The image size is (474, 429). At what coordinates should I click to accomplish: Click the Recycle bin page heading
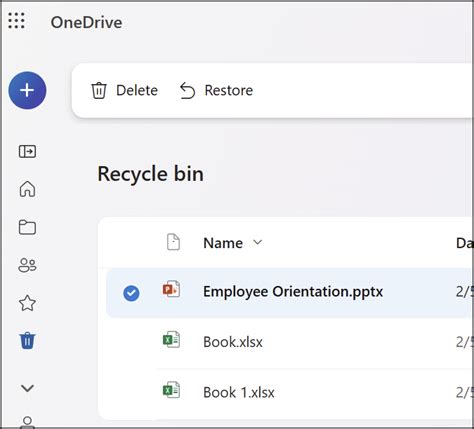tap(151, 175)
